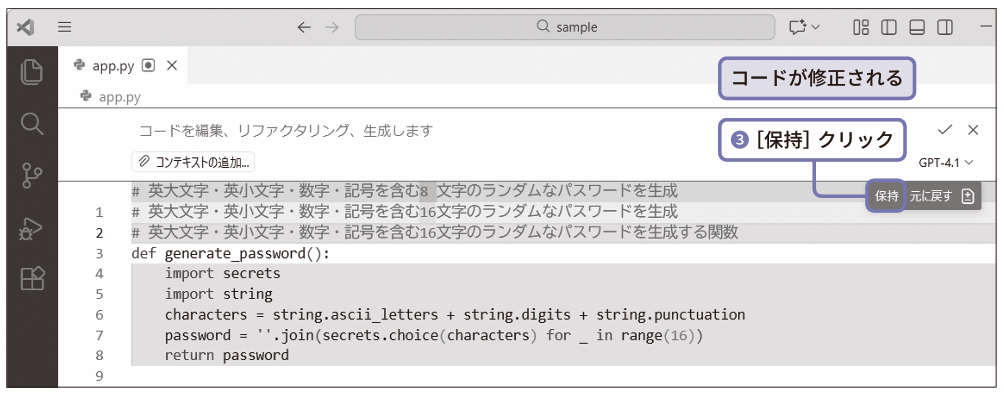
Task: Toggle the primary side bar
Action: pyautogui.click(x=889, y=28)
